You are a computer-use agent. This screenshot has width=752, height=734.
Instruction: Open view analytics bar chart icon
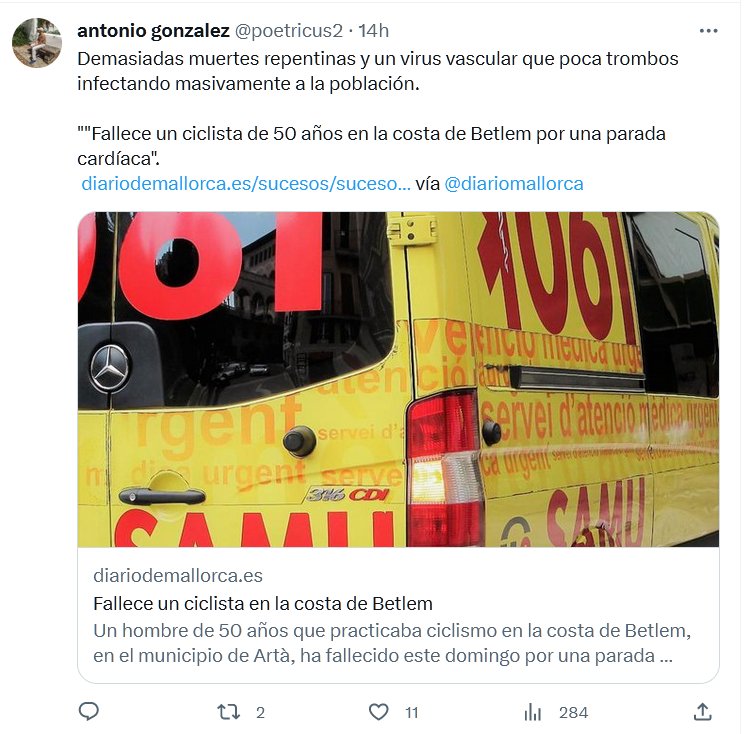coord(532,712)
